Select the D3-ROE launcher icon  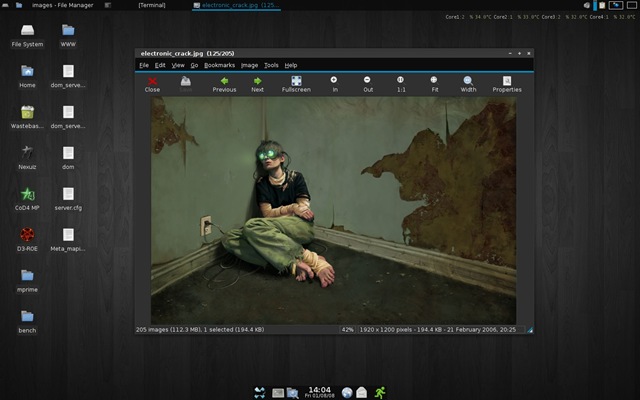[x=27, y=240]
